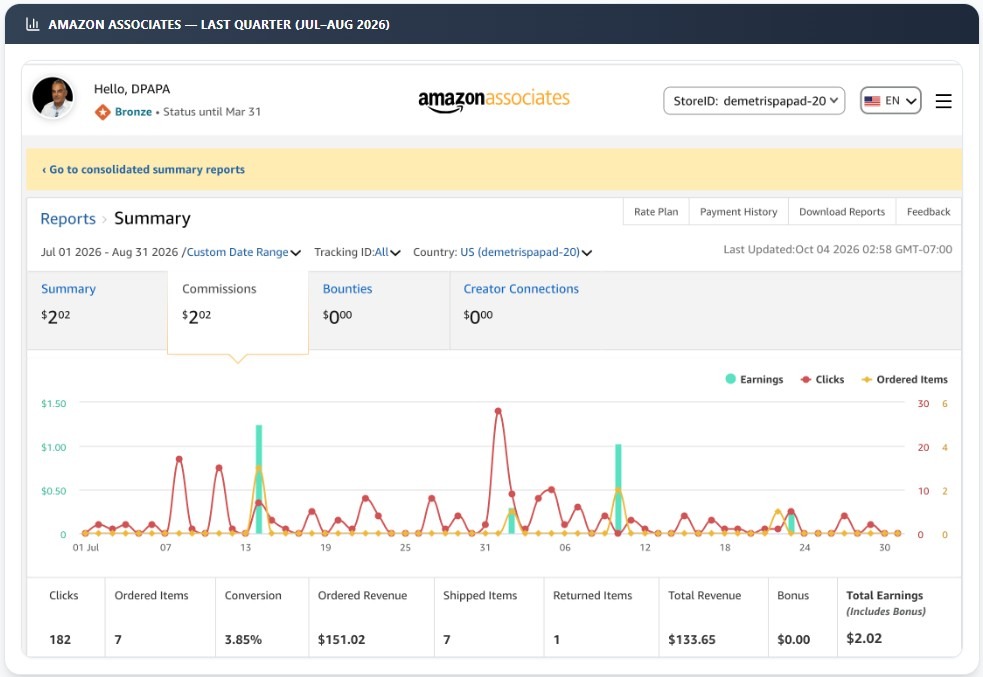Click the Conversion value 3.85%
This screenshot has height=677, width=983.
pos(243,639)
